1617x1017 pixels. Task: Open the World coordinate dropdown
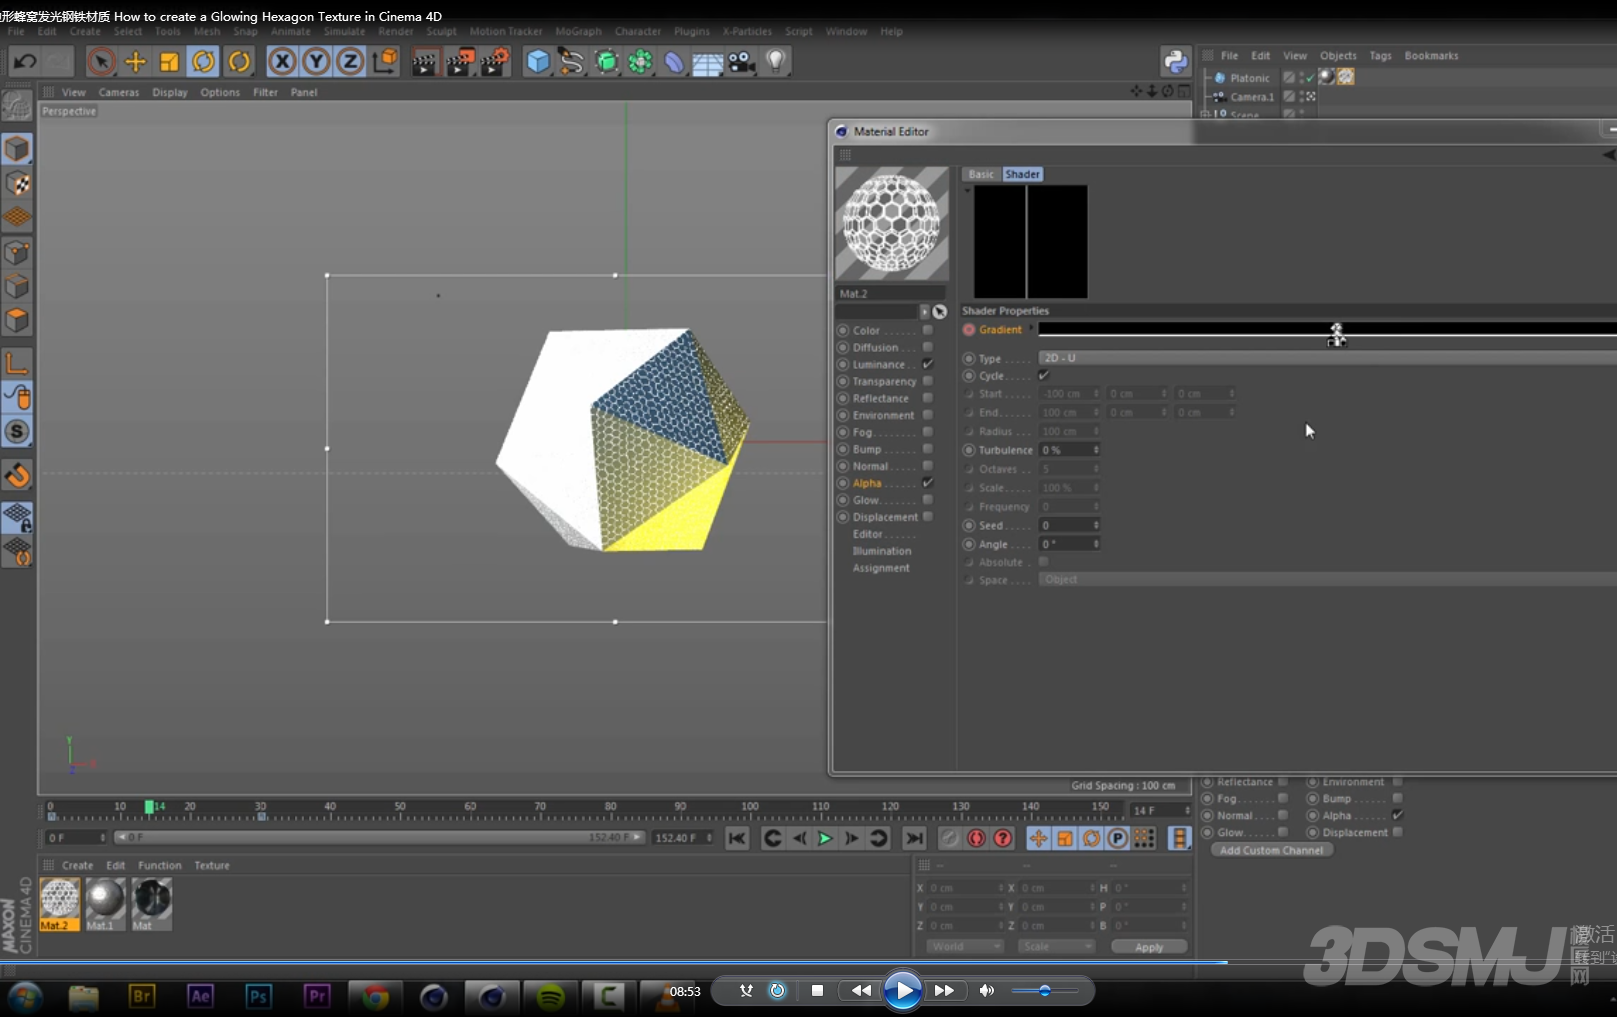[x=964, y=946]
